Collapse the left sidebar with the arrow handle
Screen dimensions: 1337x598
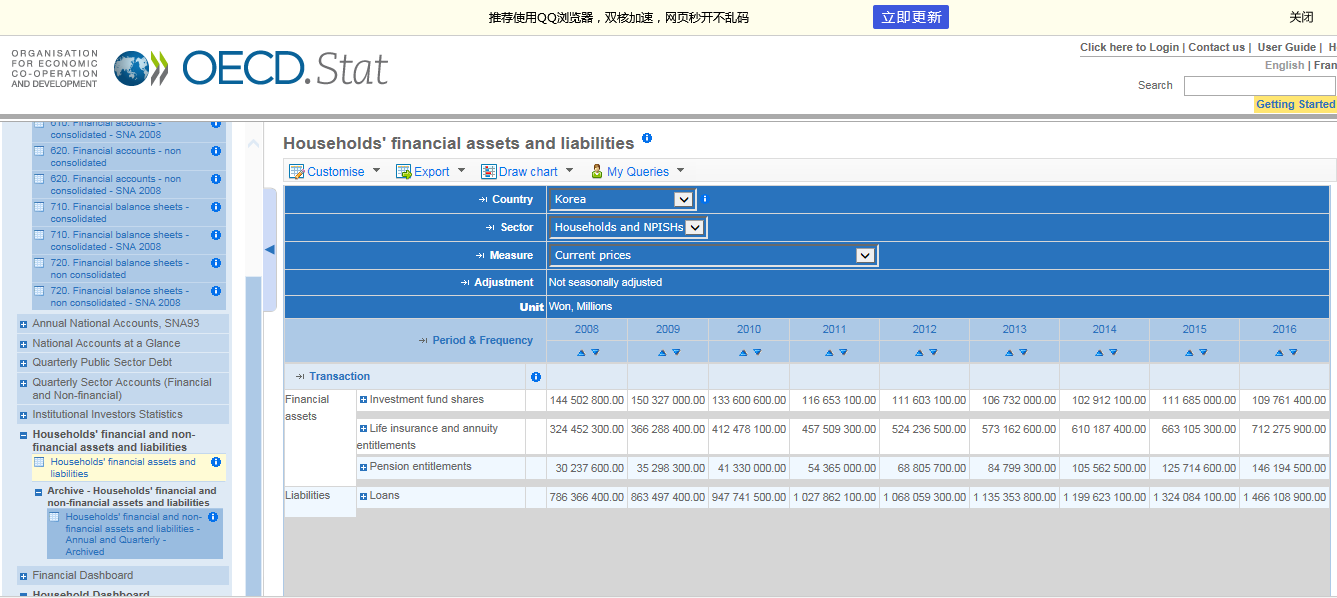(x=269, y=250)
